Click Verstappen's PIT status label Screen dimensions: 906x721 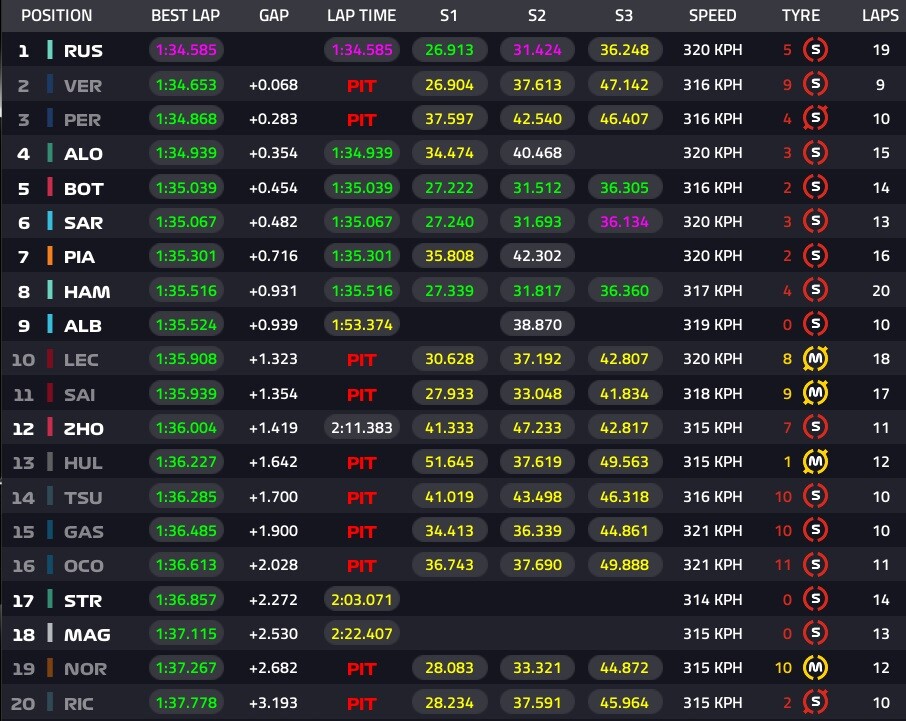tap(361, 86)
